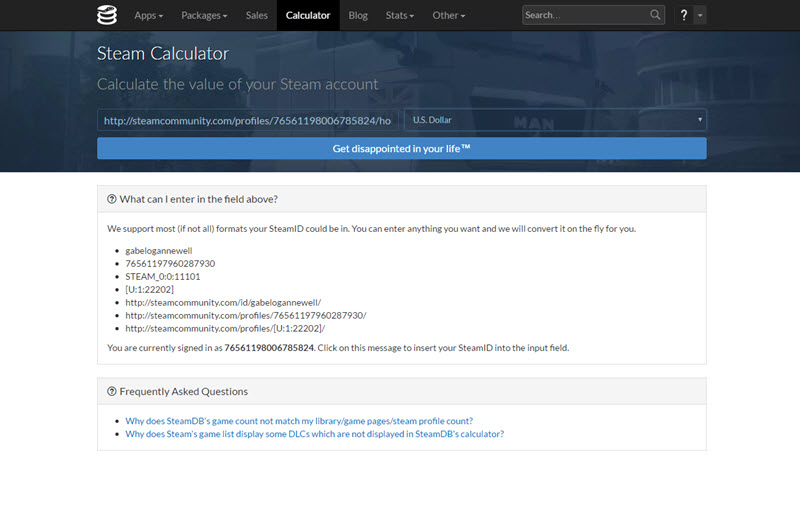The image size is (800, 509).
Task: Open the DLCs not displayed FAQ link
Action: click(314, 434)
